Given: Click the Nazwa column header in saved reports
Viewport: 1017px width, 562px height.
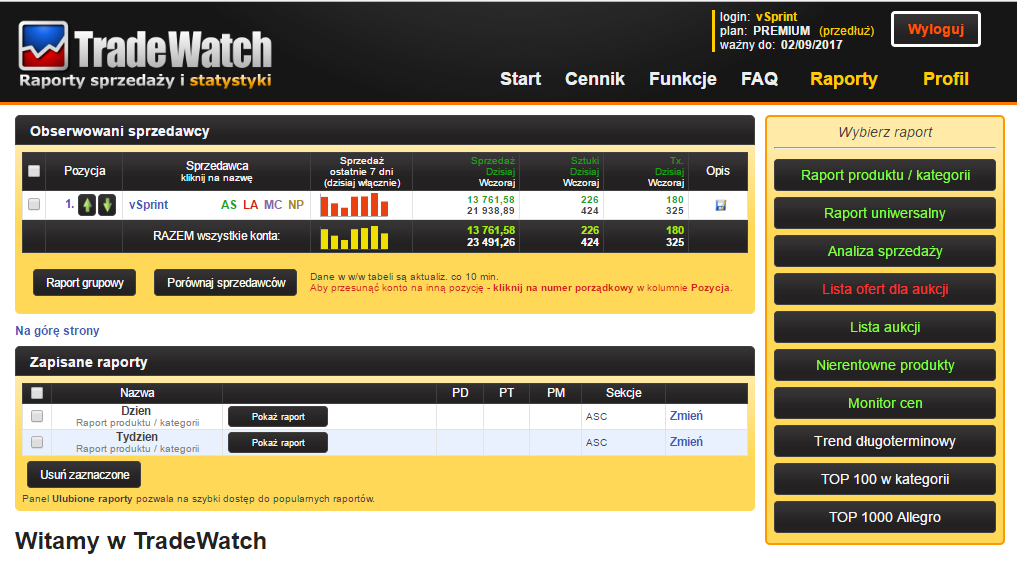Looking at the screenshot, I should [x=137, y=393].
